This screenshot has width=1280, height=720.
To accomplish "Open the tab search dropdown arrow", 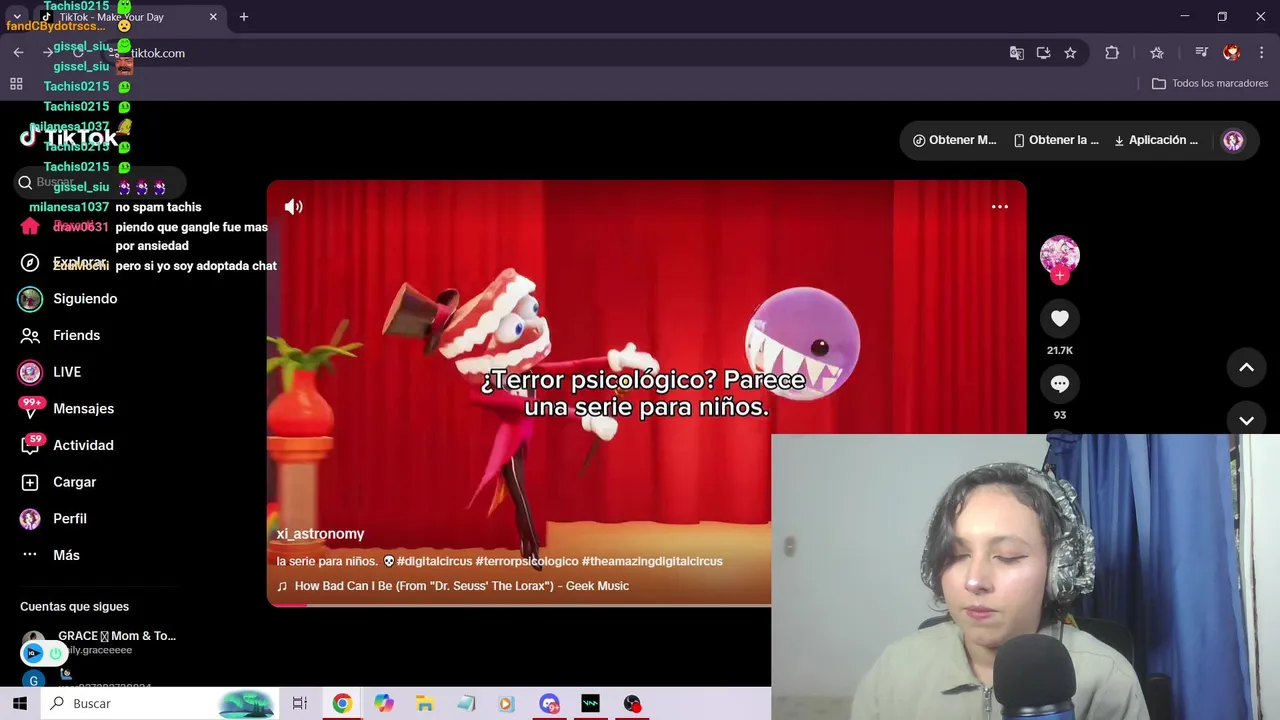I will (17, 17).
